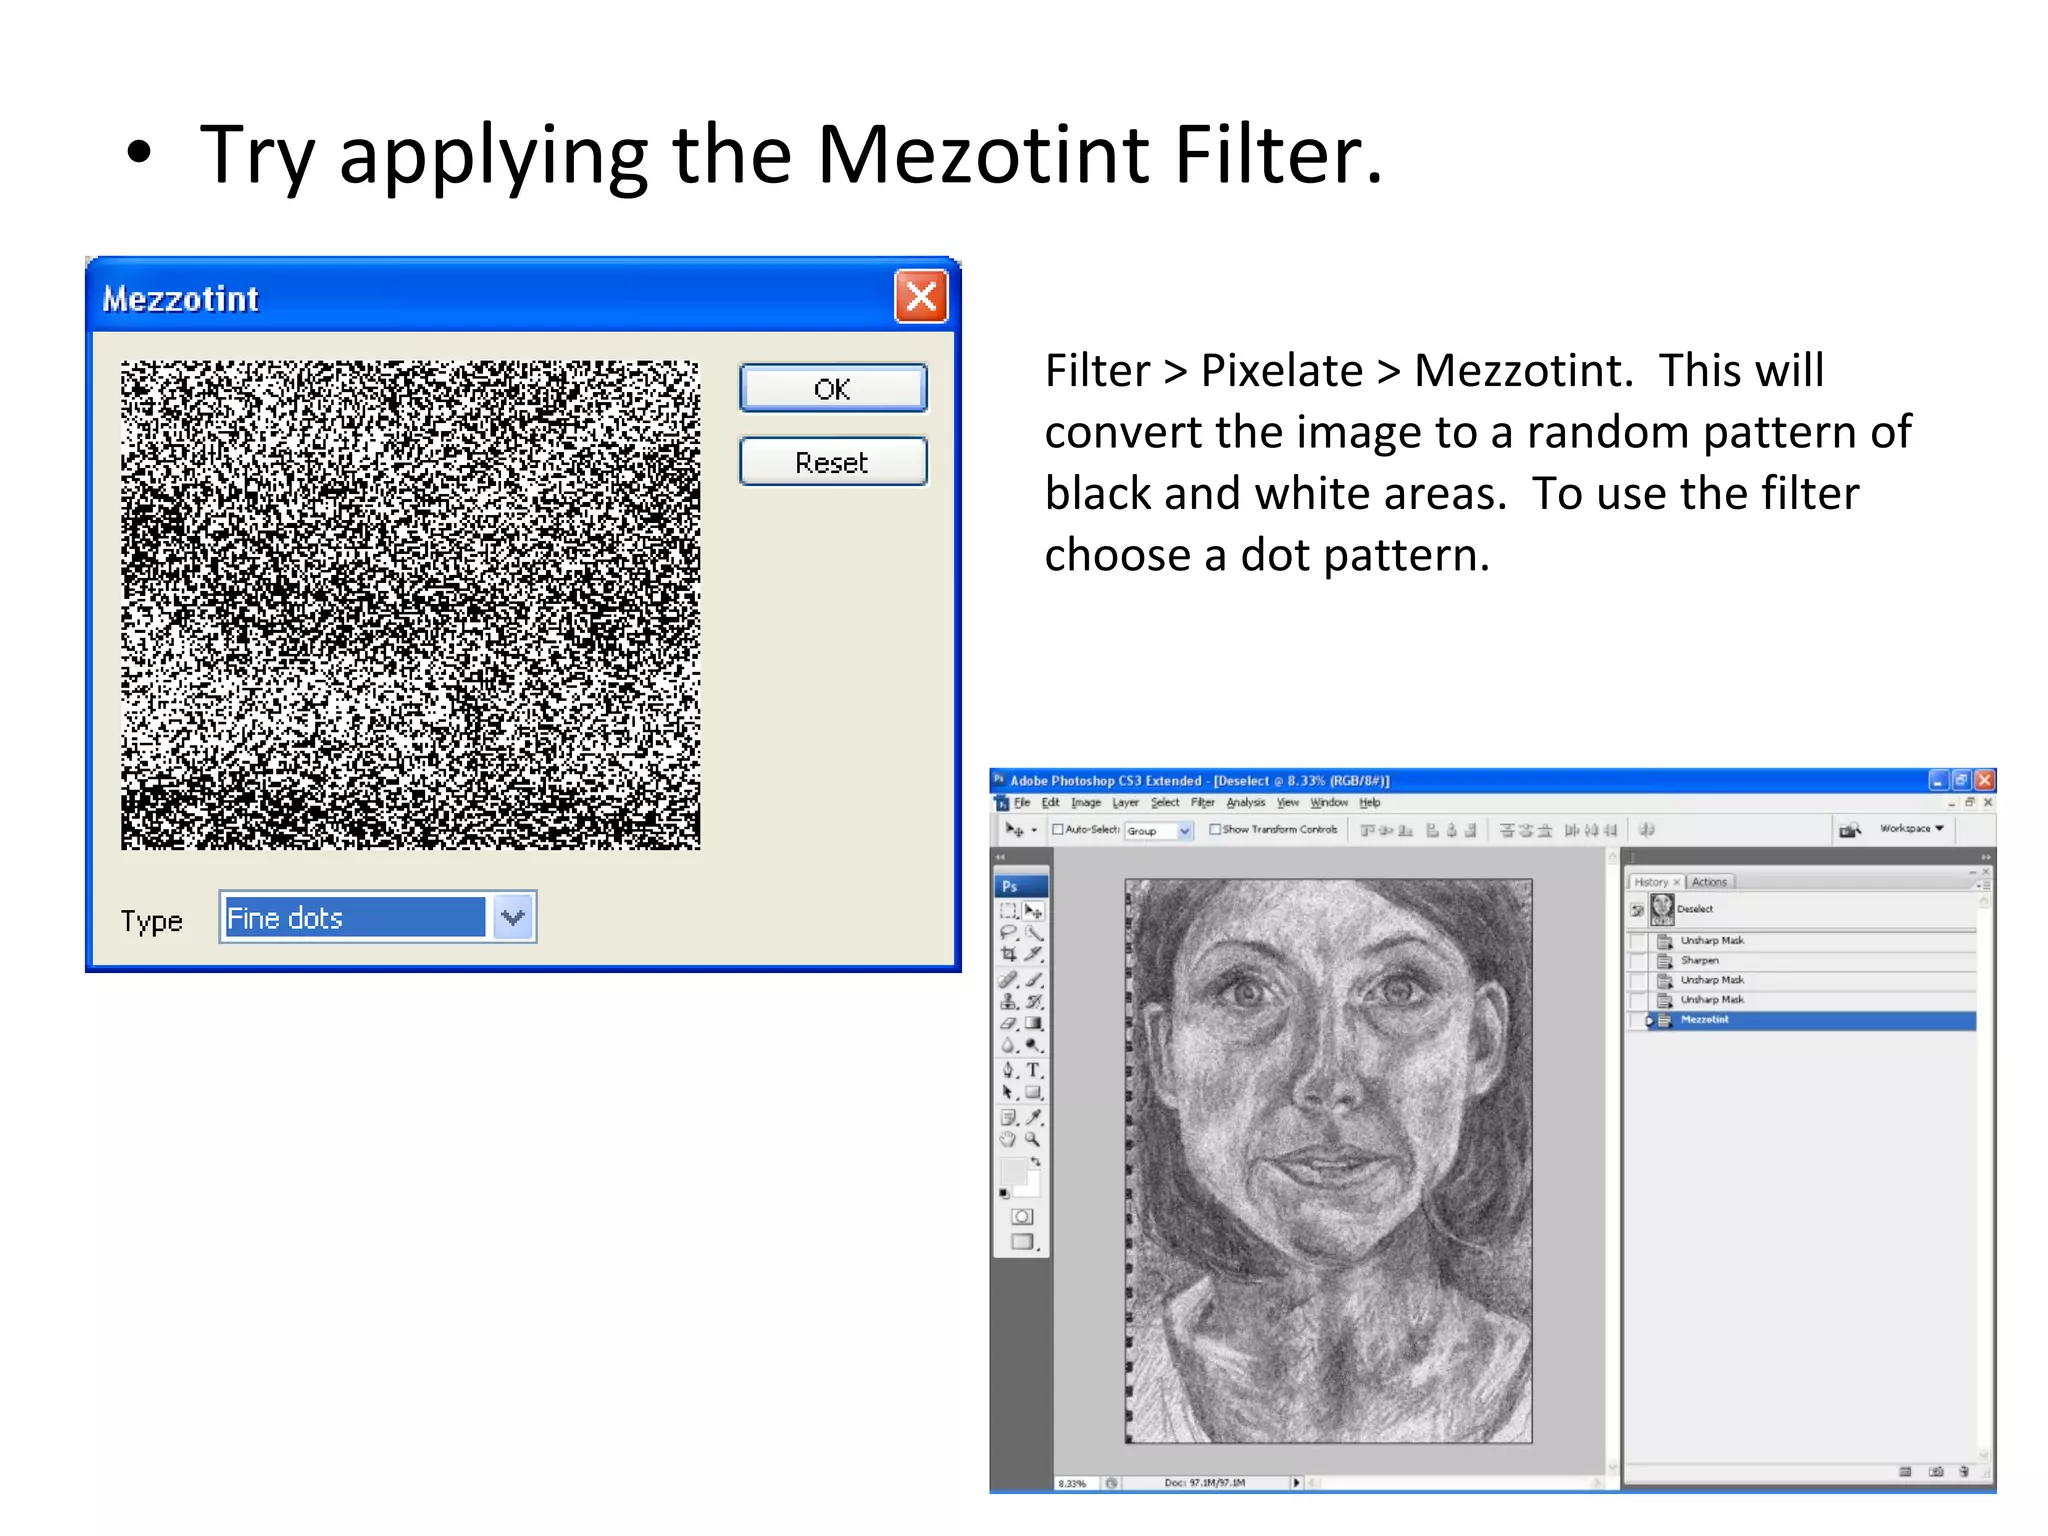Open the Filter menu
Image resolution: width=2048 pixels, height=1536 pixels.
pos(1203,802)
